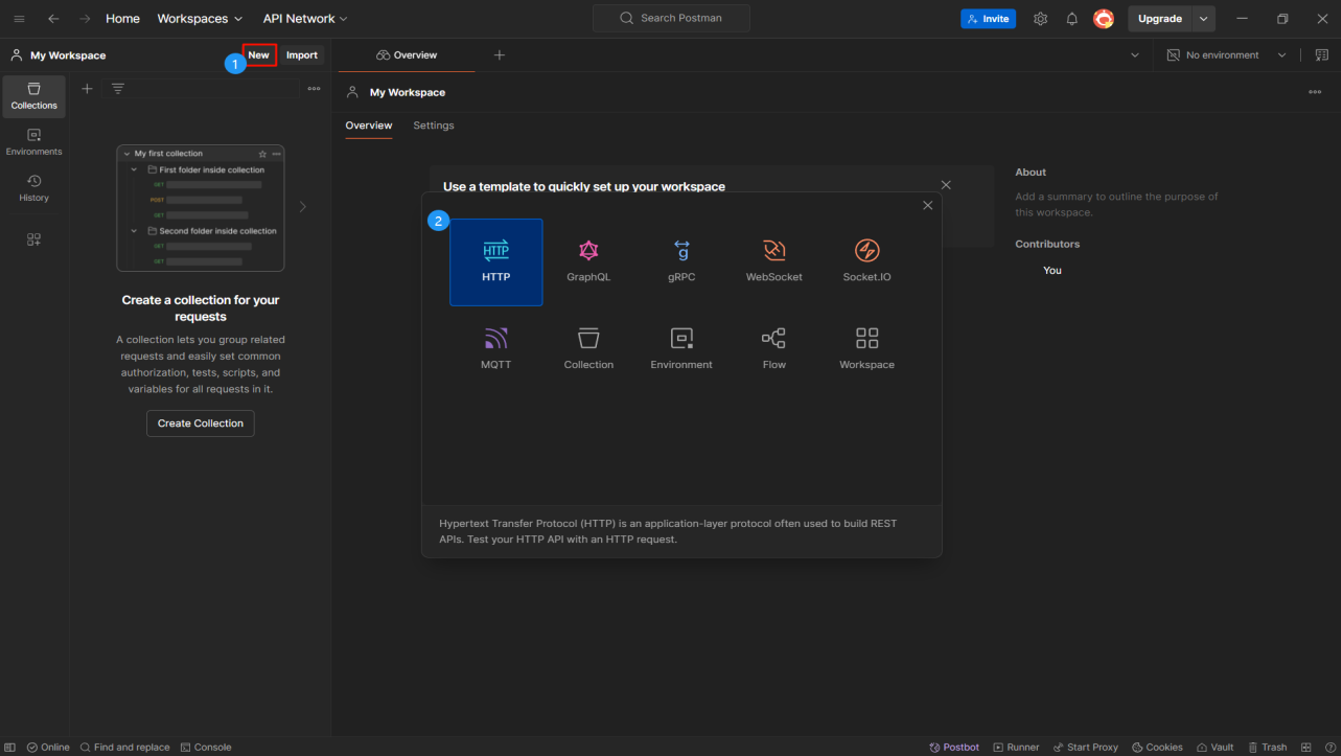This screenshot has width=1341, height=756.
Task: Open the Environments sidebar panel
Action: pos(34,142)
